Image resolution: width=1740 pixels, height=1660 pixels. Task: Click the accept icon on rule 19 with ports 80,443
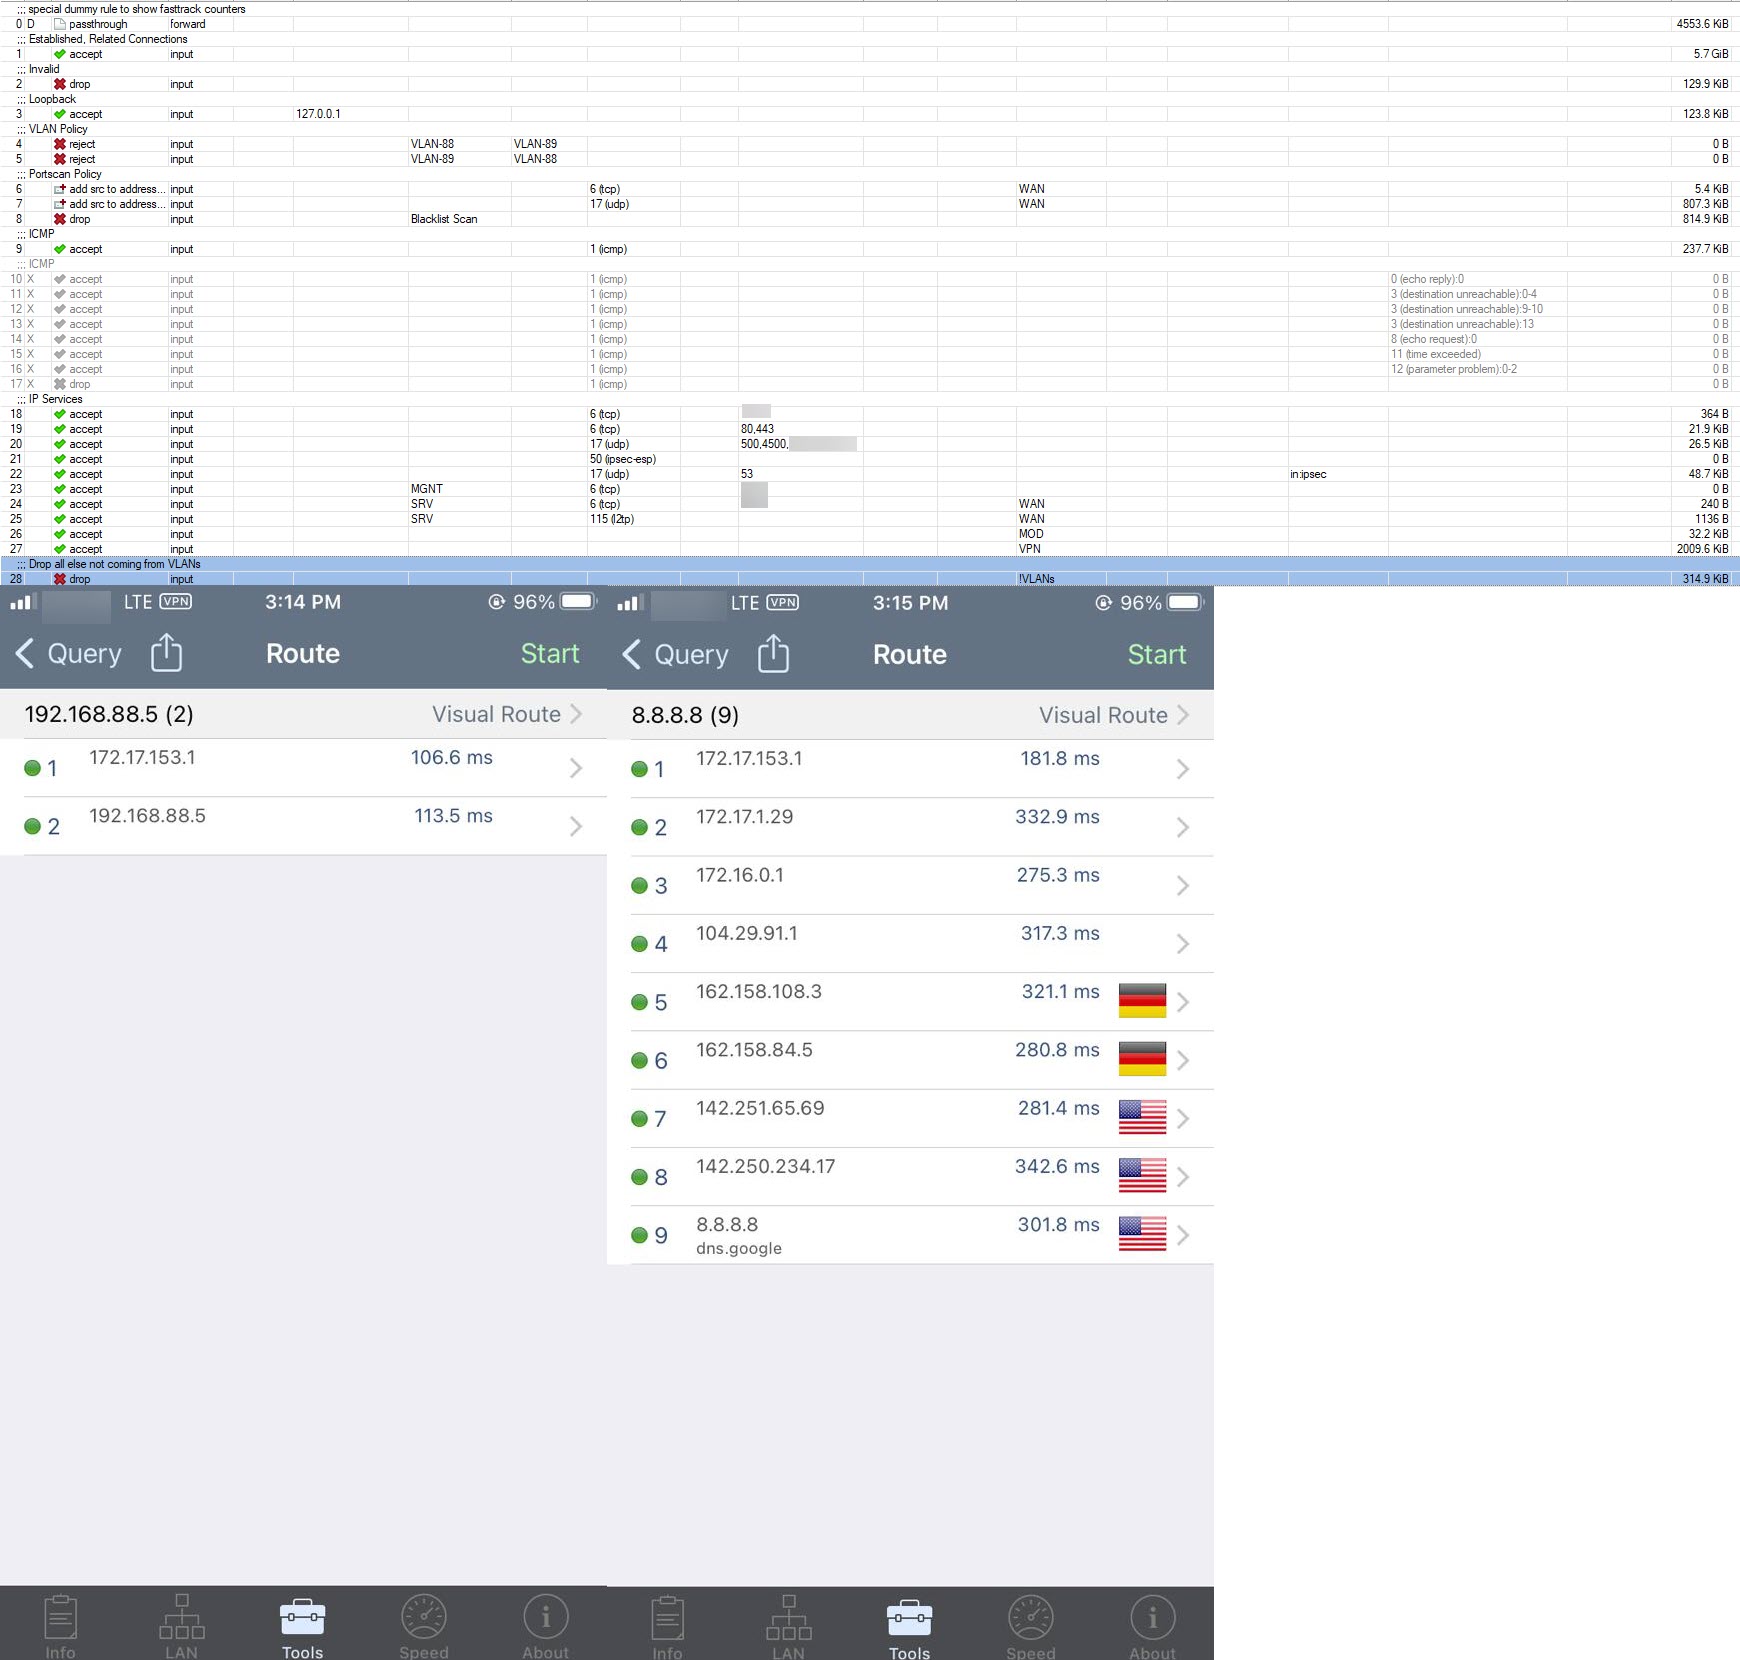(x=60, y=429)
